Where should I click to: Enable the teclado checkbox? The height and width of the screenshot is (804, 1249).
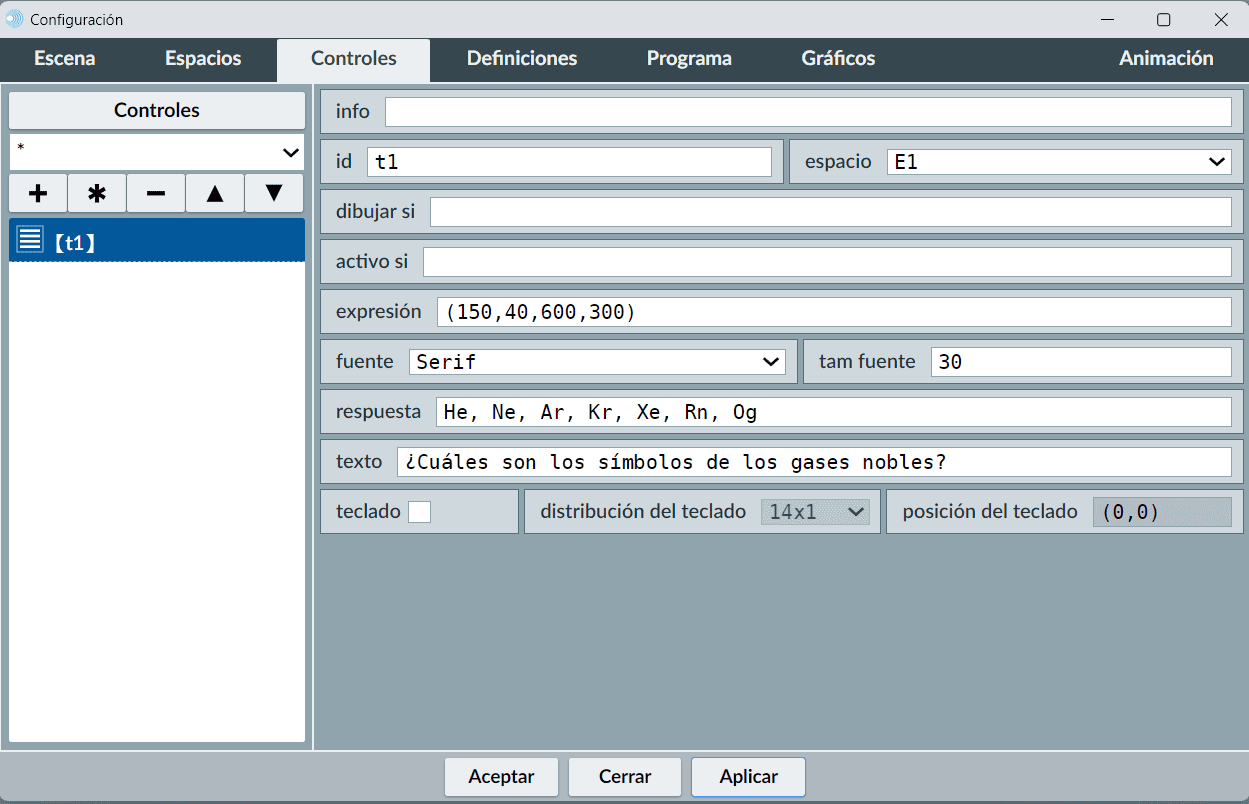[x=419, y=512]
